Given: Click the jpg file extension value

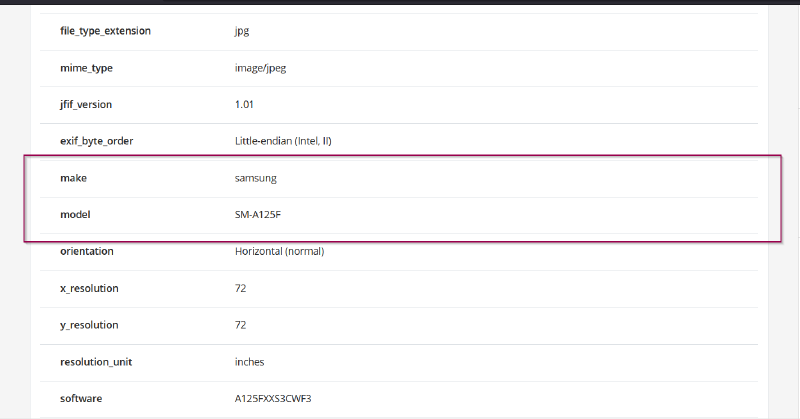Looking at the screenshot, I should 242,31.
